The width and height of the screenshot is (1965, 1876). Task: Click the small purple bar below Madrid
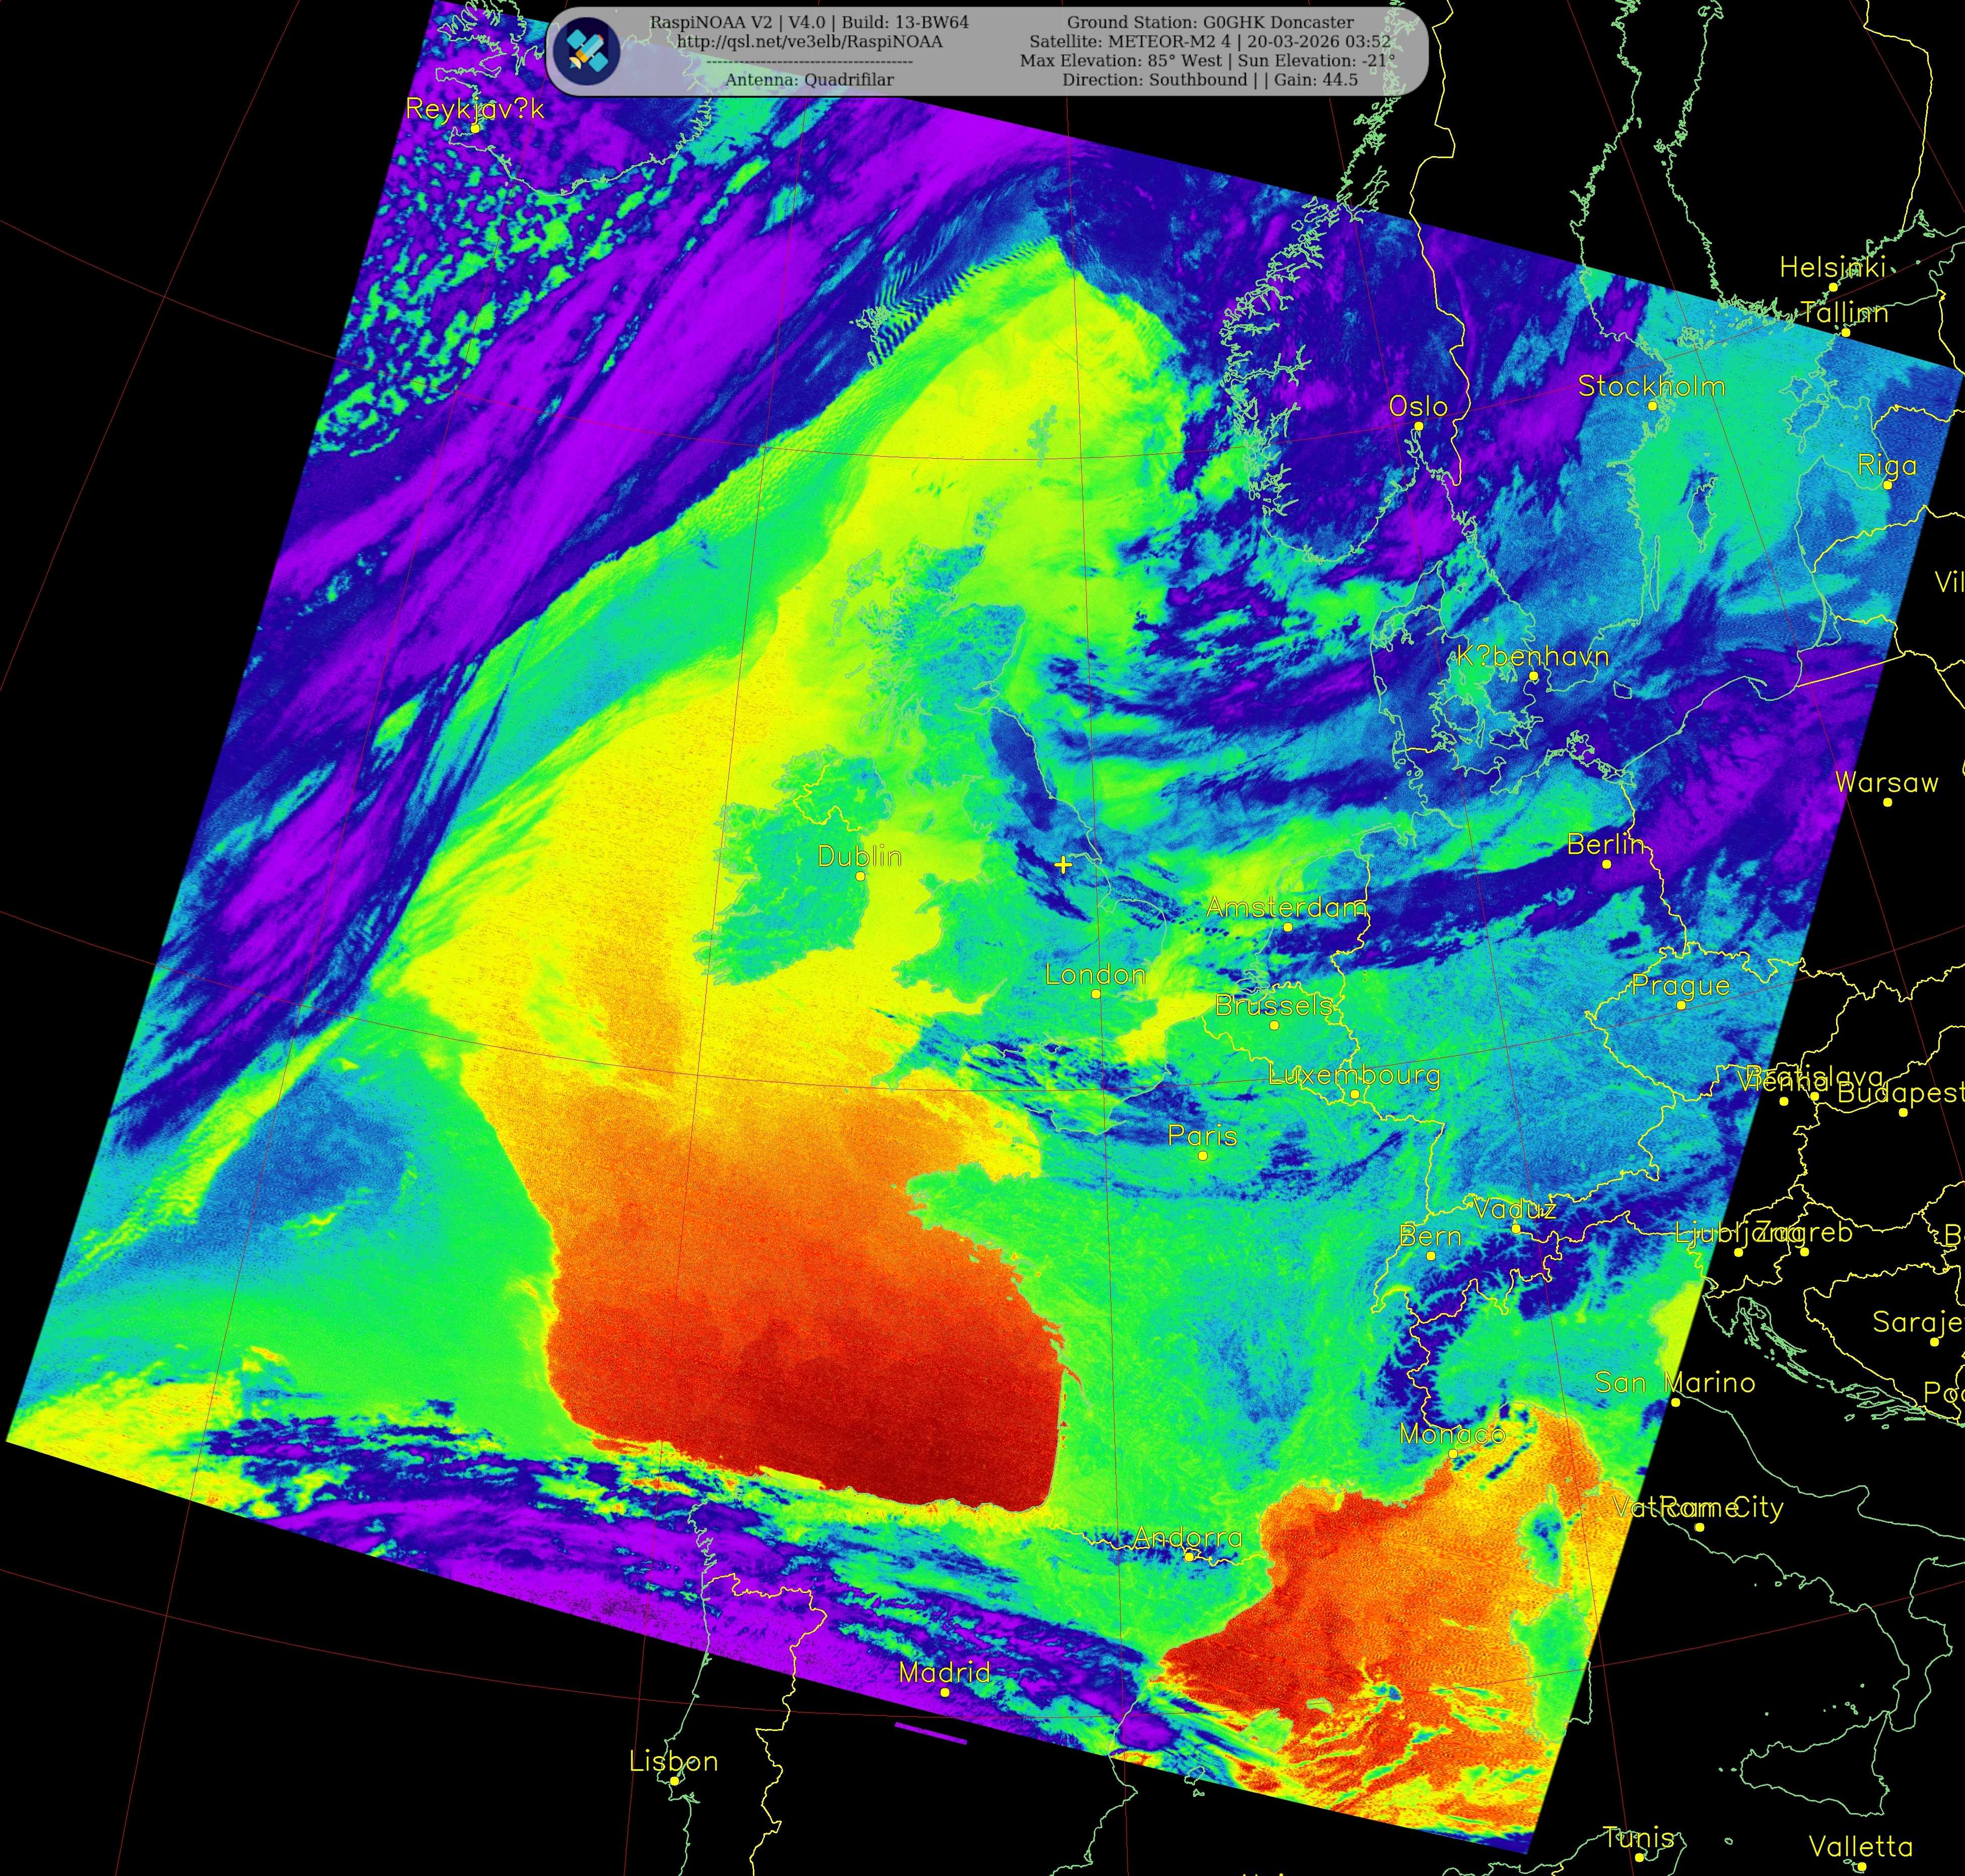click(x=930, y=1733)
